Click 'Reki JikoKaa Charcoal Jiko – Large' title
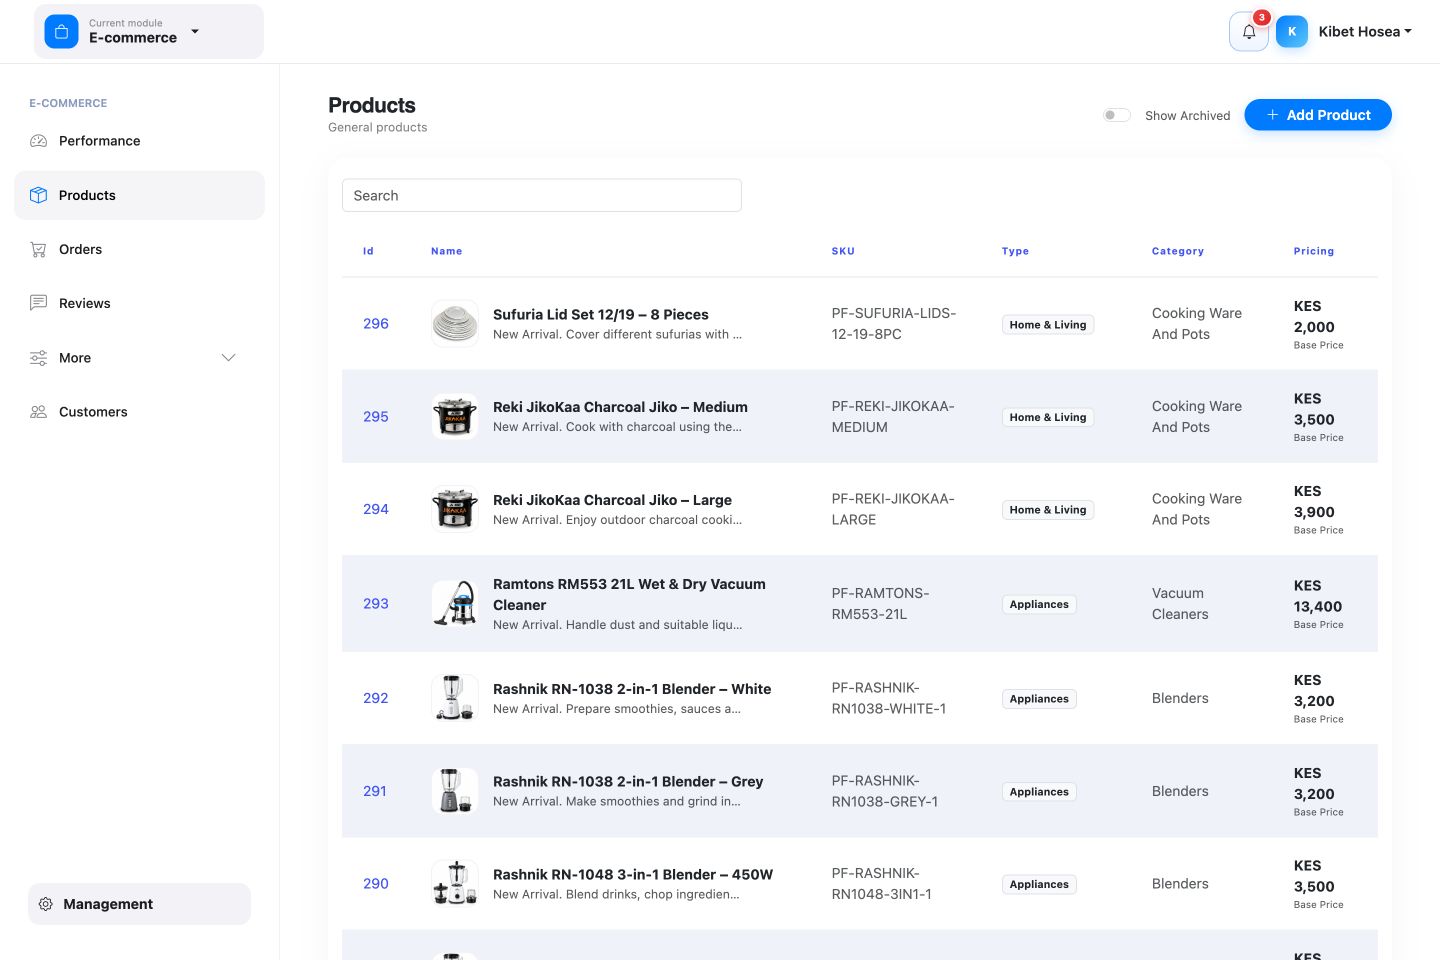This screenshot has width=1440, height=960. [612, 500]
